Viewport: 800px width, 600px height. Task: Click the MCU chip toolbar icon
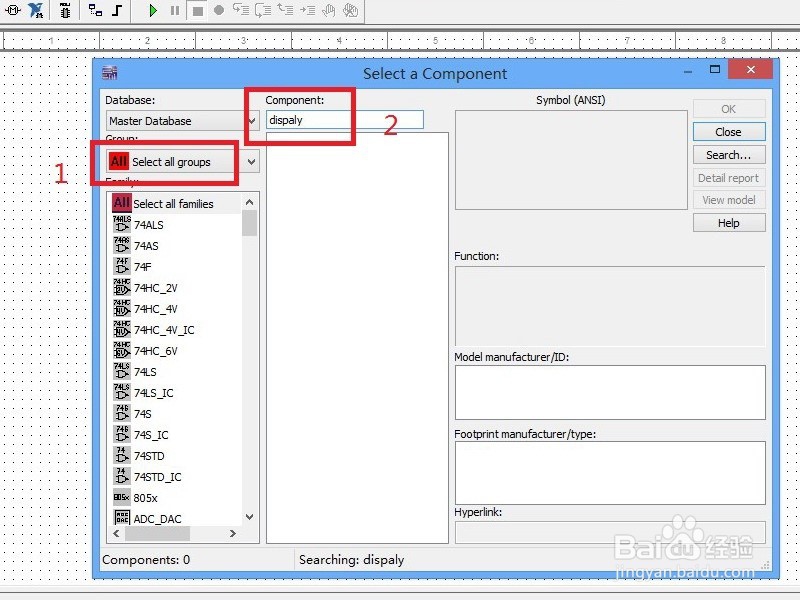click(65, 10)
